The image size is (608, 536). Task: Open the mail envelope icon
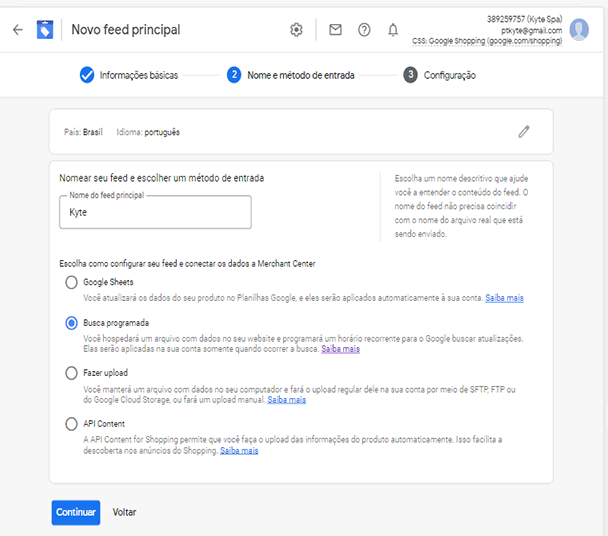pos(335,29)
